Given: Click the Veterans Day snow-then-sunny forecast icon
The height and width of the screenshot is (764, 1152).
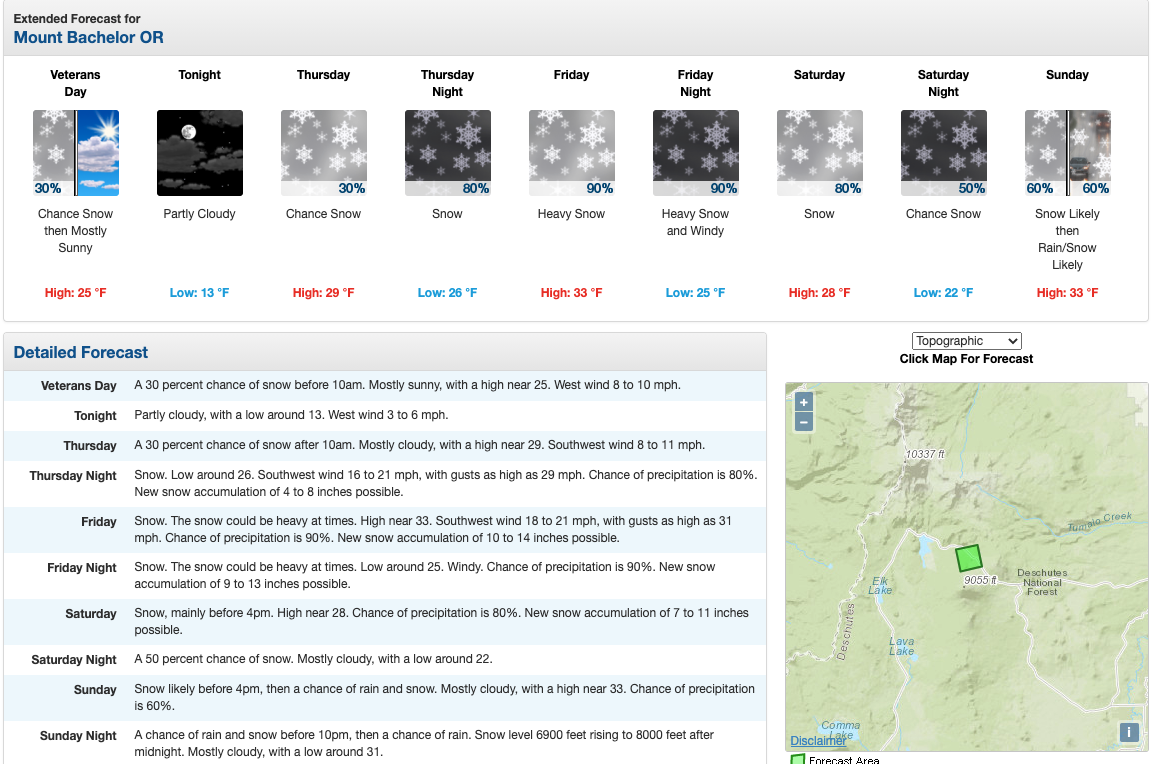Looking at the screenshot, I should point(76,153).
